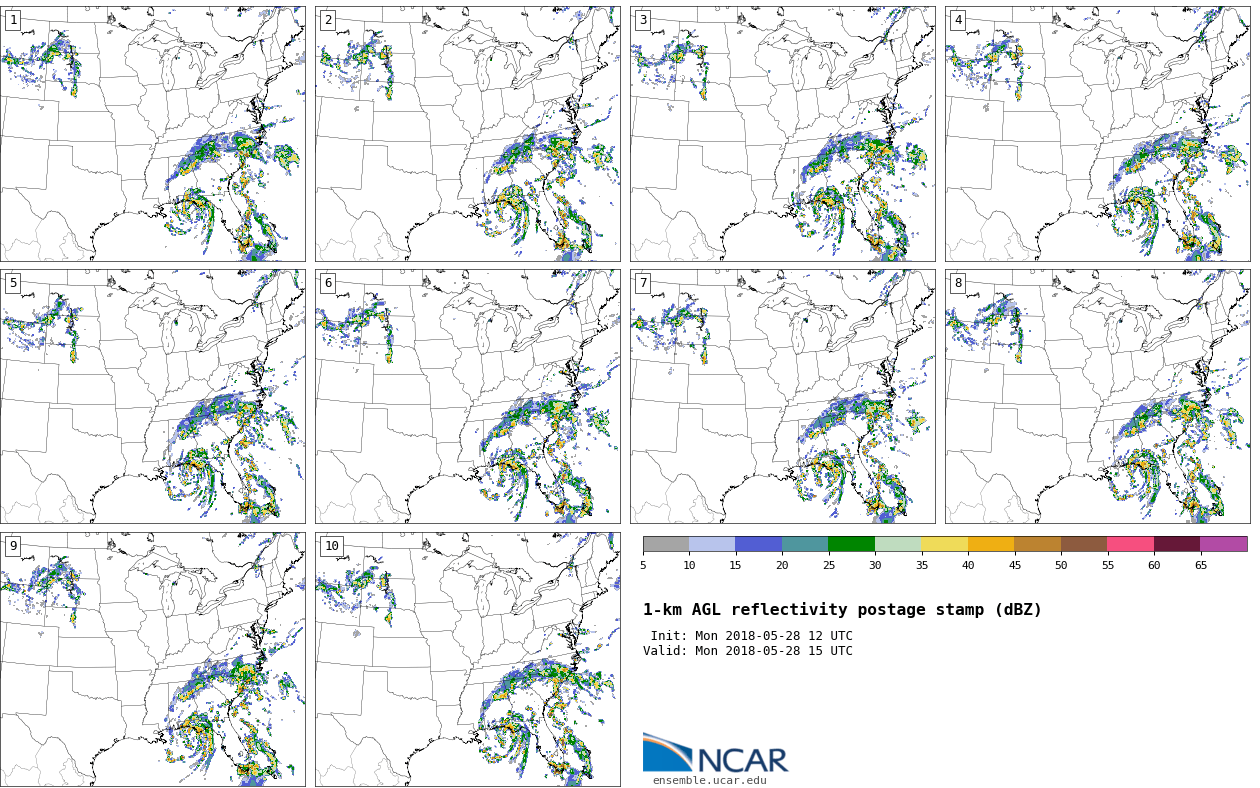Click the dark green 25-30 dBZ swatch
1260x788 pixels.
[852, 544]
